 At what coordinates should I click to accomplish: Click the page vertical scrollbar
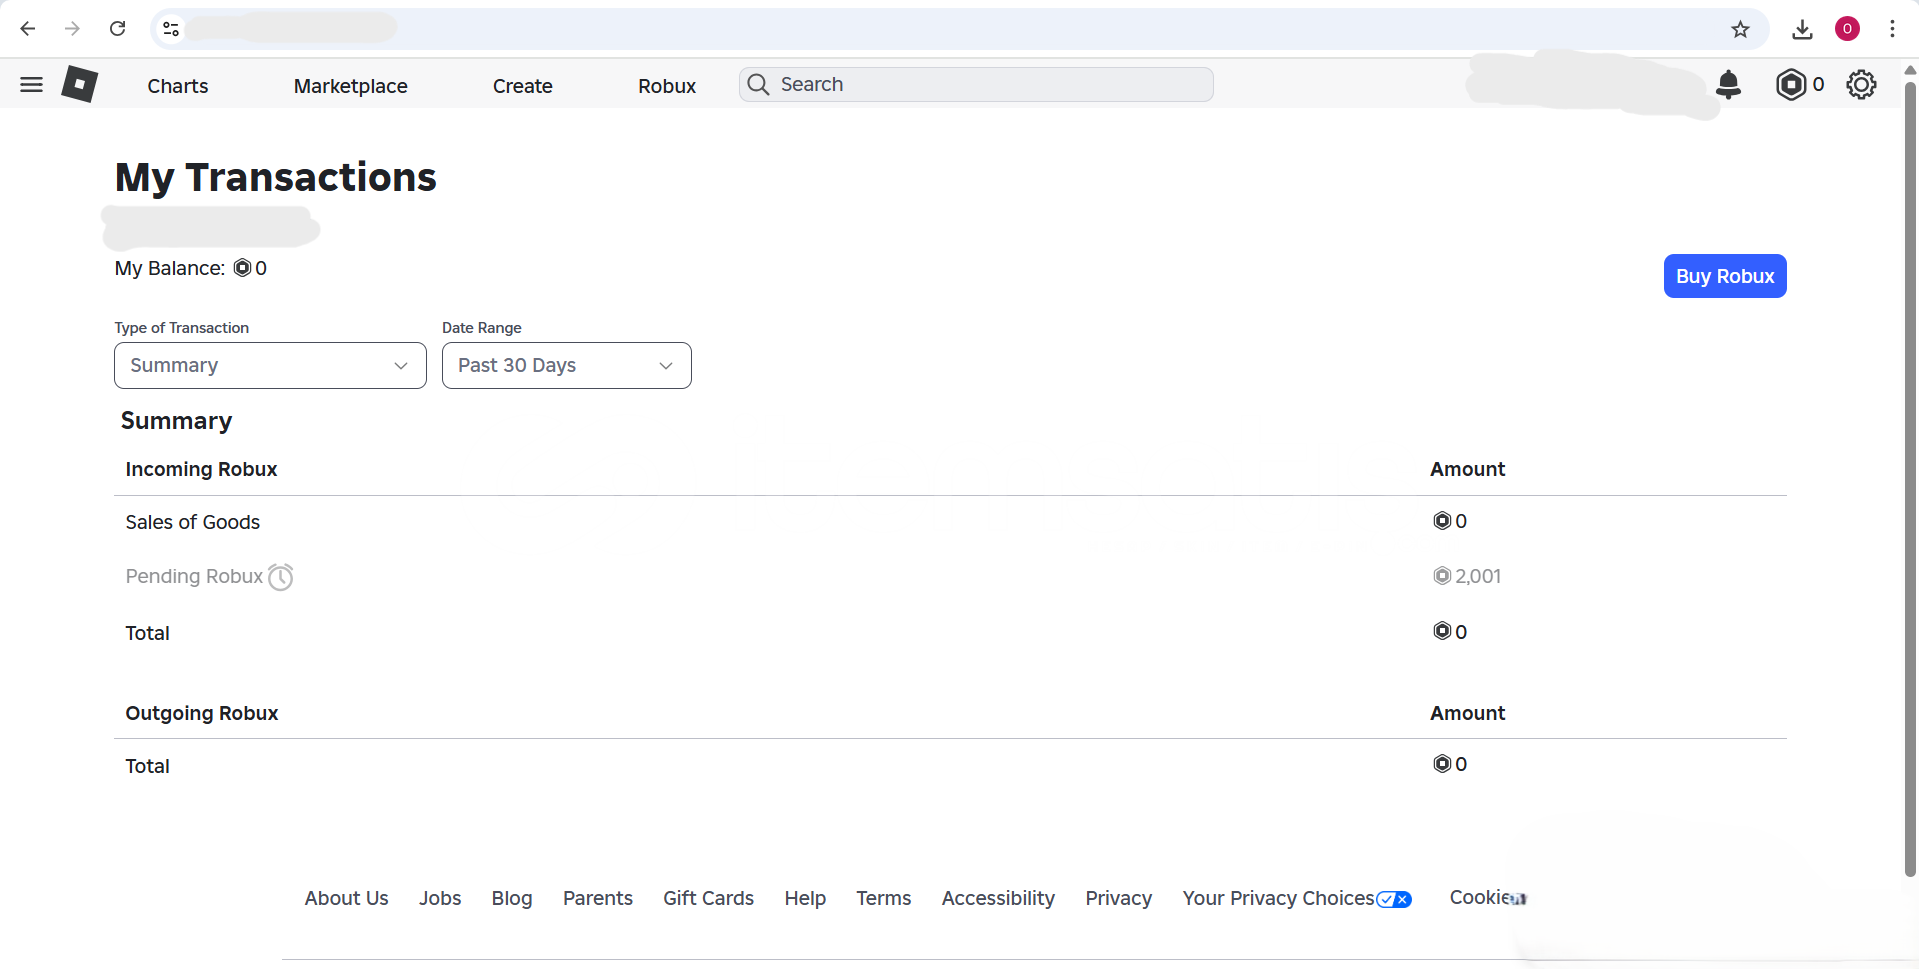[1910, 480]
